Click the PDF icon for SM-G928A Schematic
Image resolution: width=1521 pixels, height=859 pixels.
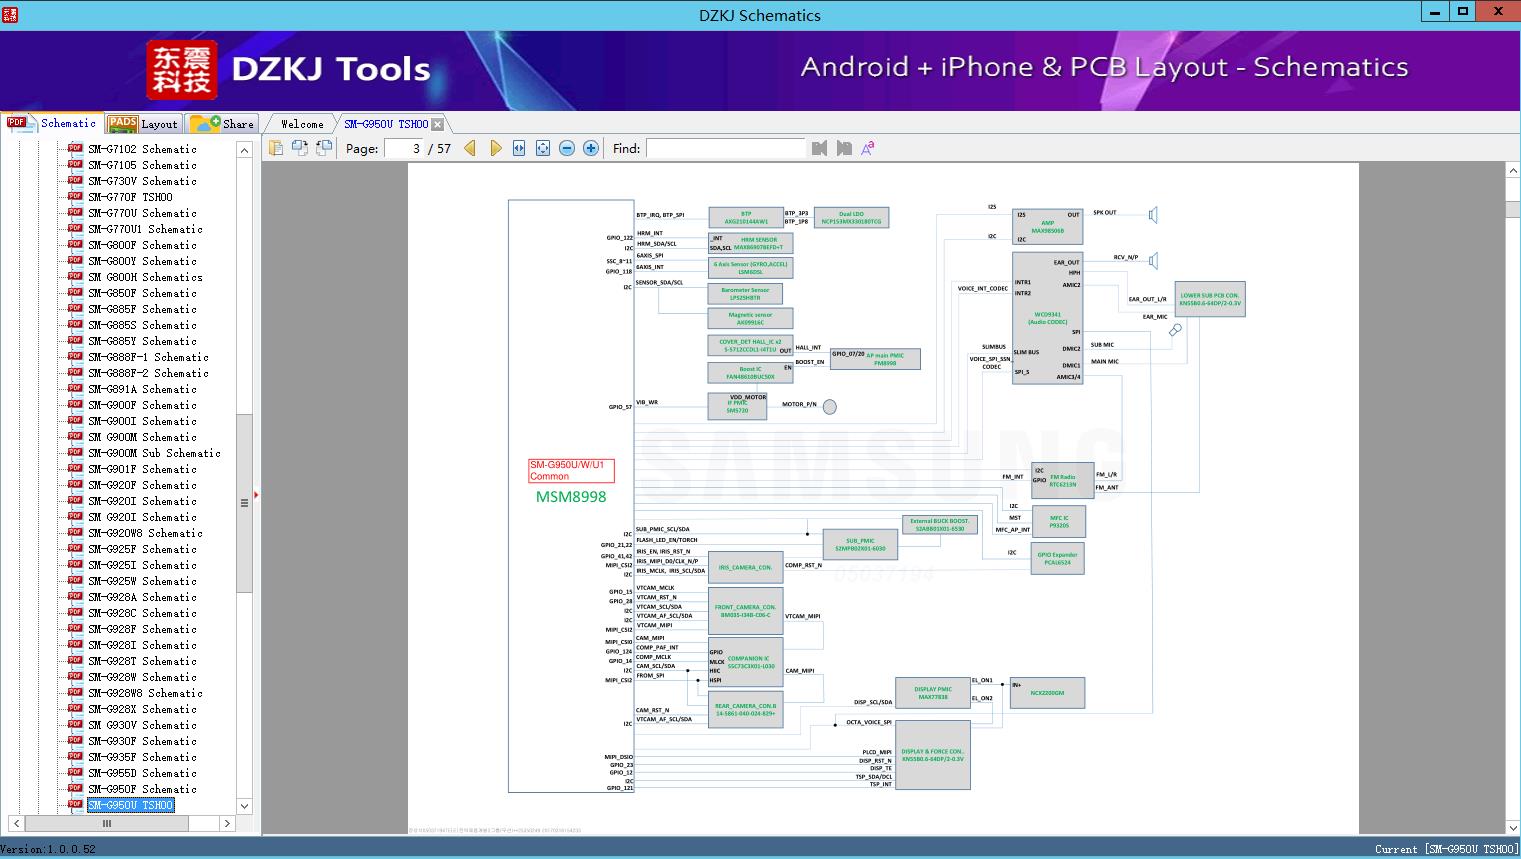point(75,597)
